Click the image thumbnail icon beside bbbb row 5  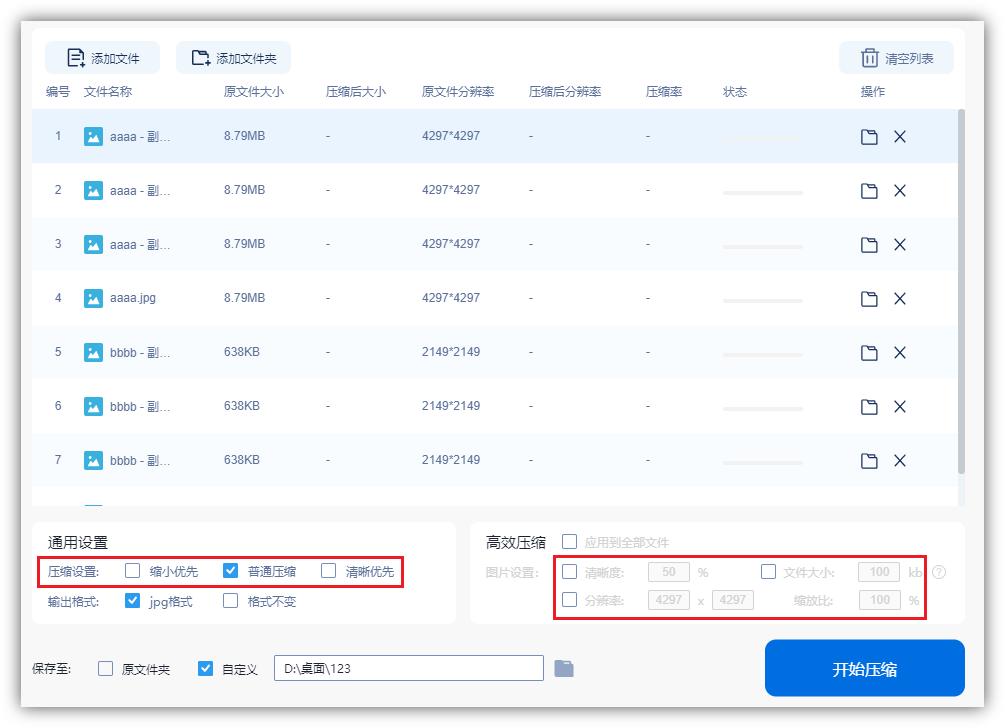[92, 352]
